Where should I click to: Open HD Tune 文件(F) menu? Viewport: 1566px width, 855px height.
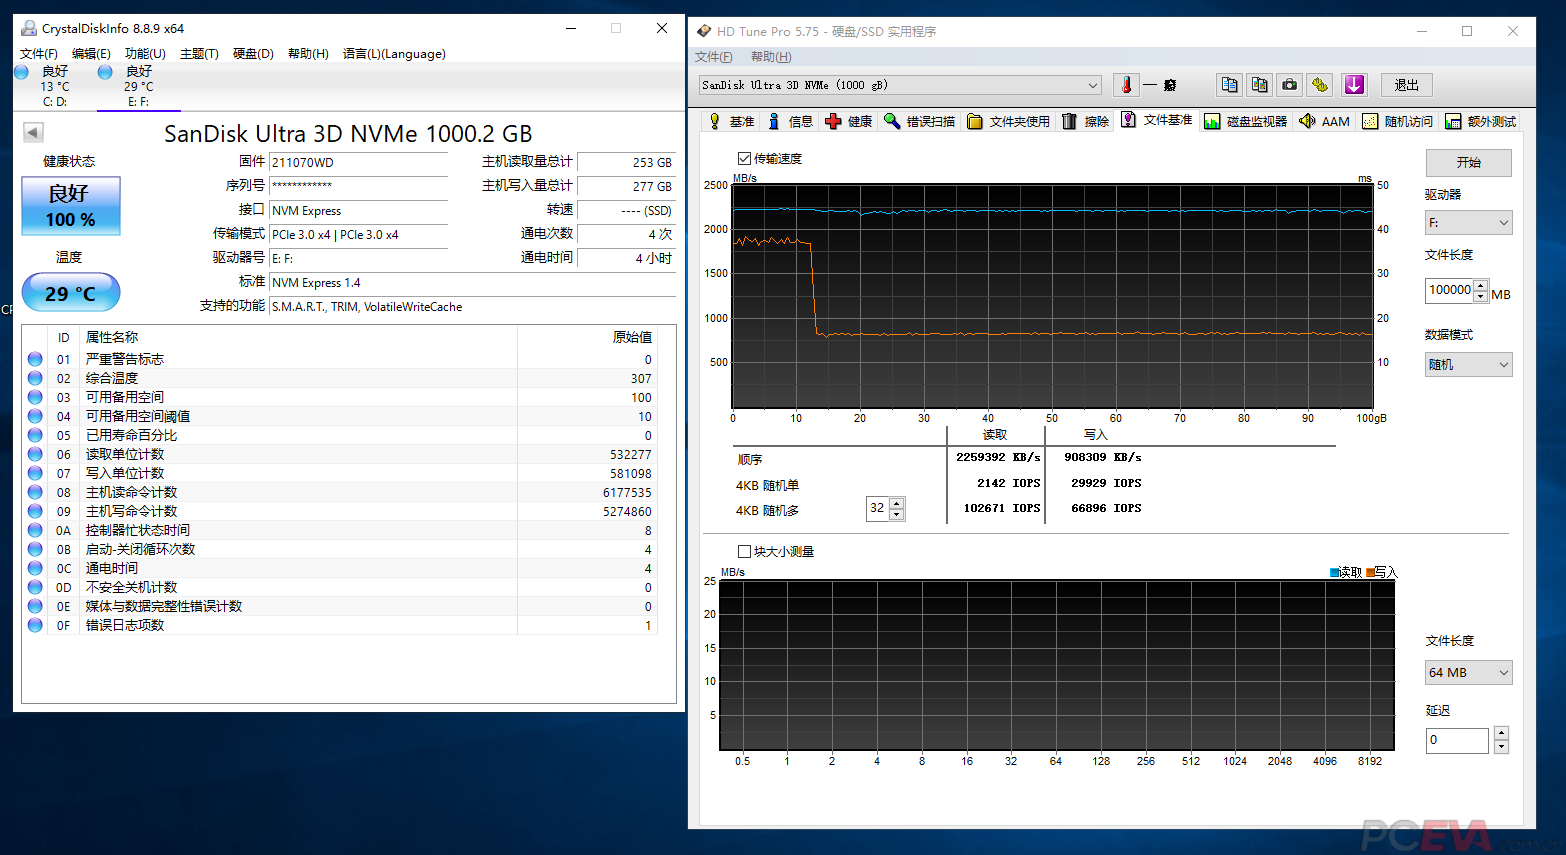[714, 57]
